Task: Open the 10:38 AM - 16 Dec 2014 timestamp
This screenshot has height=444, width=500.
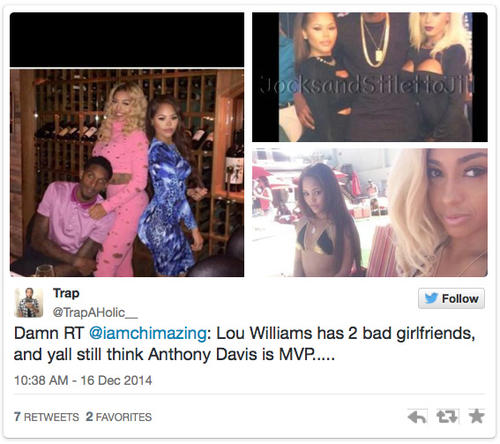Action: [83, 380]
